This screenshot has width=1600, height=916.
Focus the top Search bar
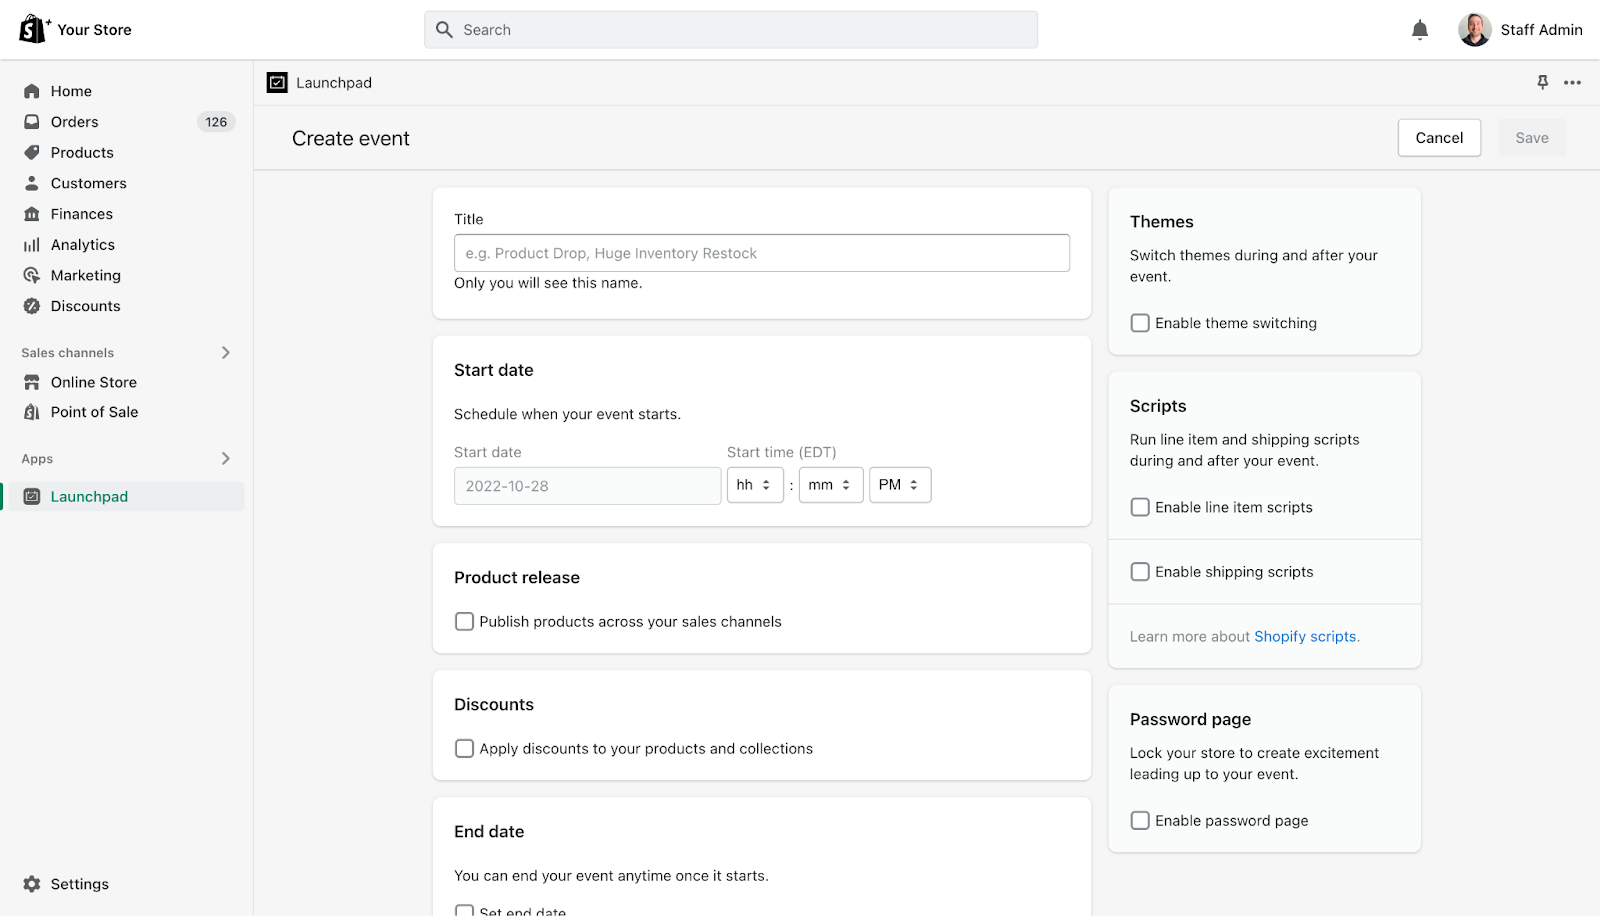click(731, 30)
